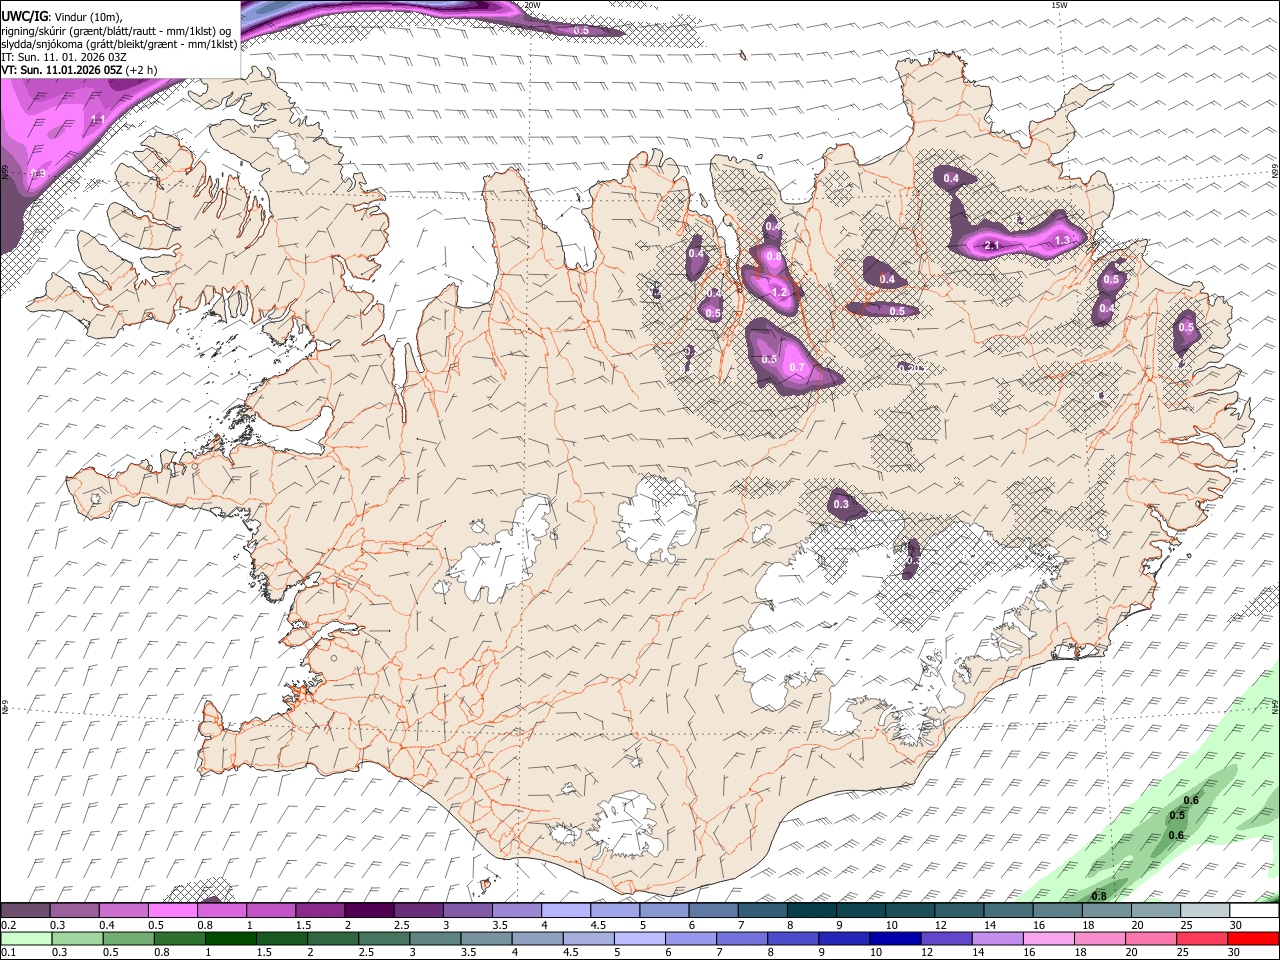
Task: Click the white Mýrdalsjökull glacier near the south coast
Action: [x=628, y=825]
